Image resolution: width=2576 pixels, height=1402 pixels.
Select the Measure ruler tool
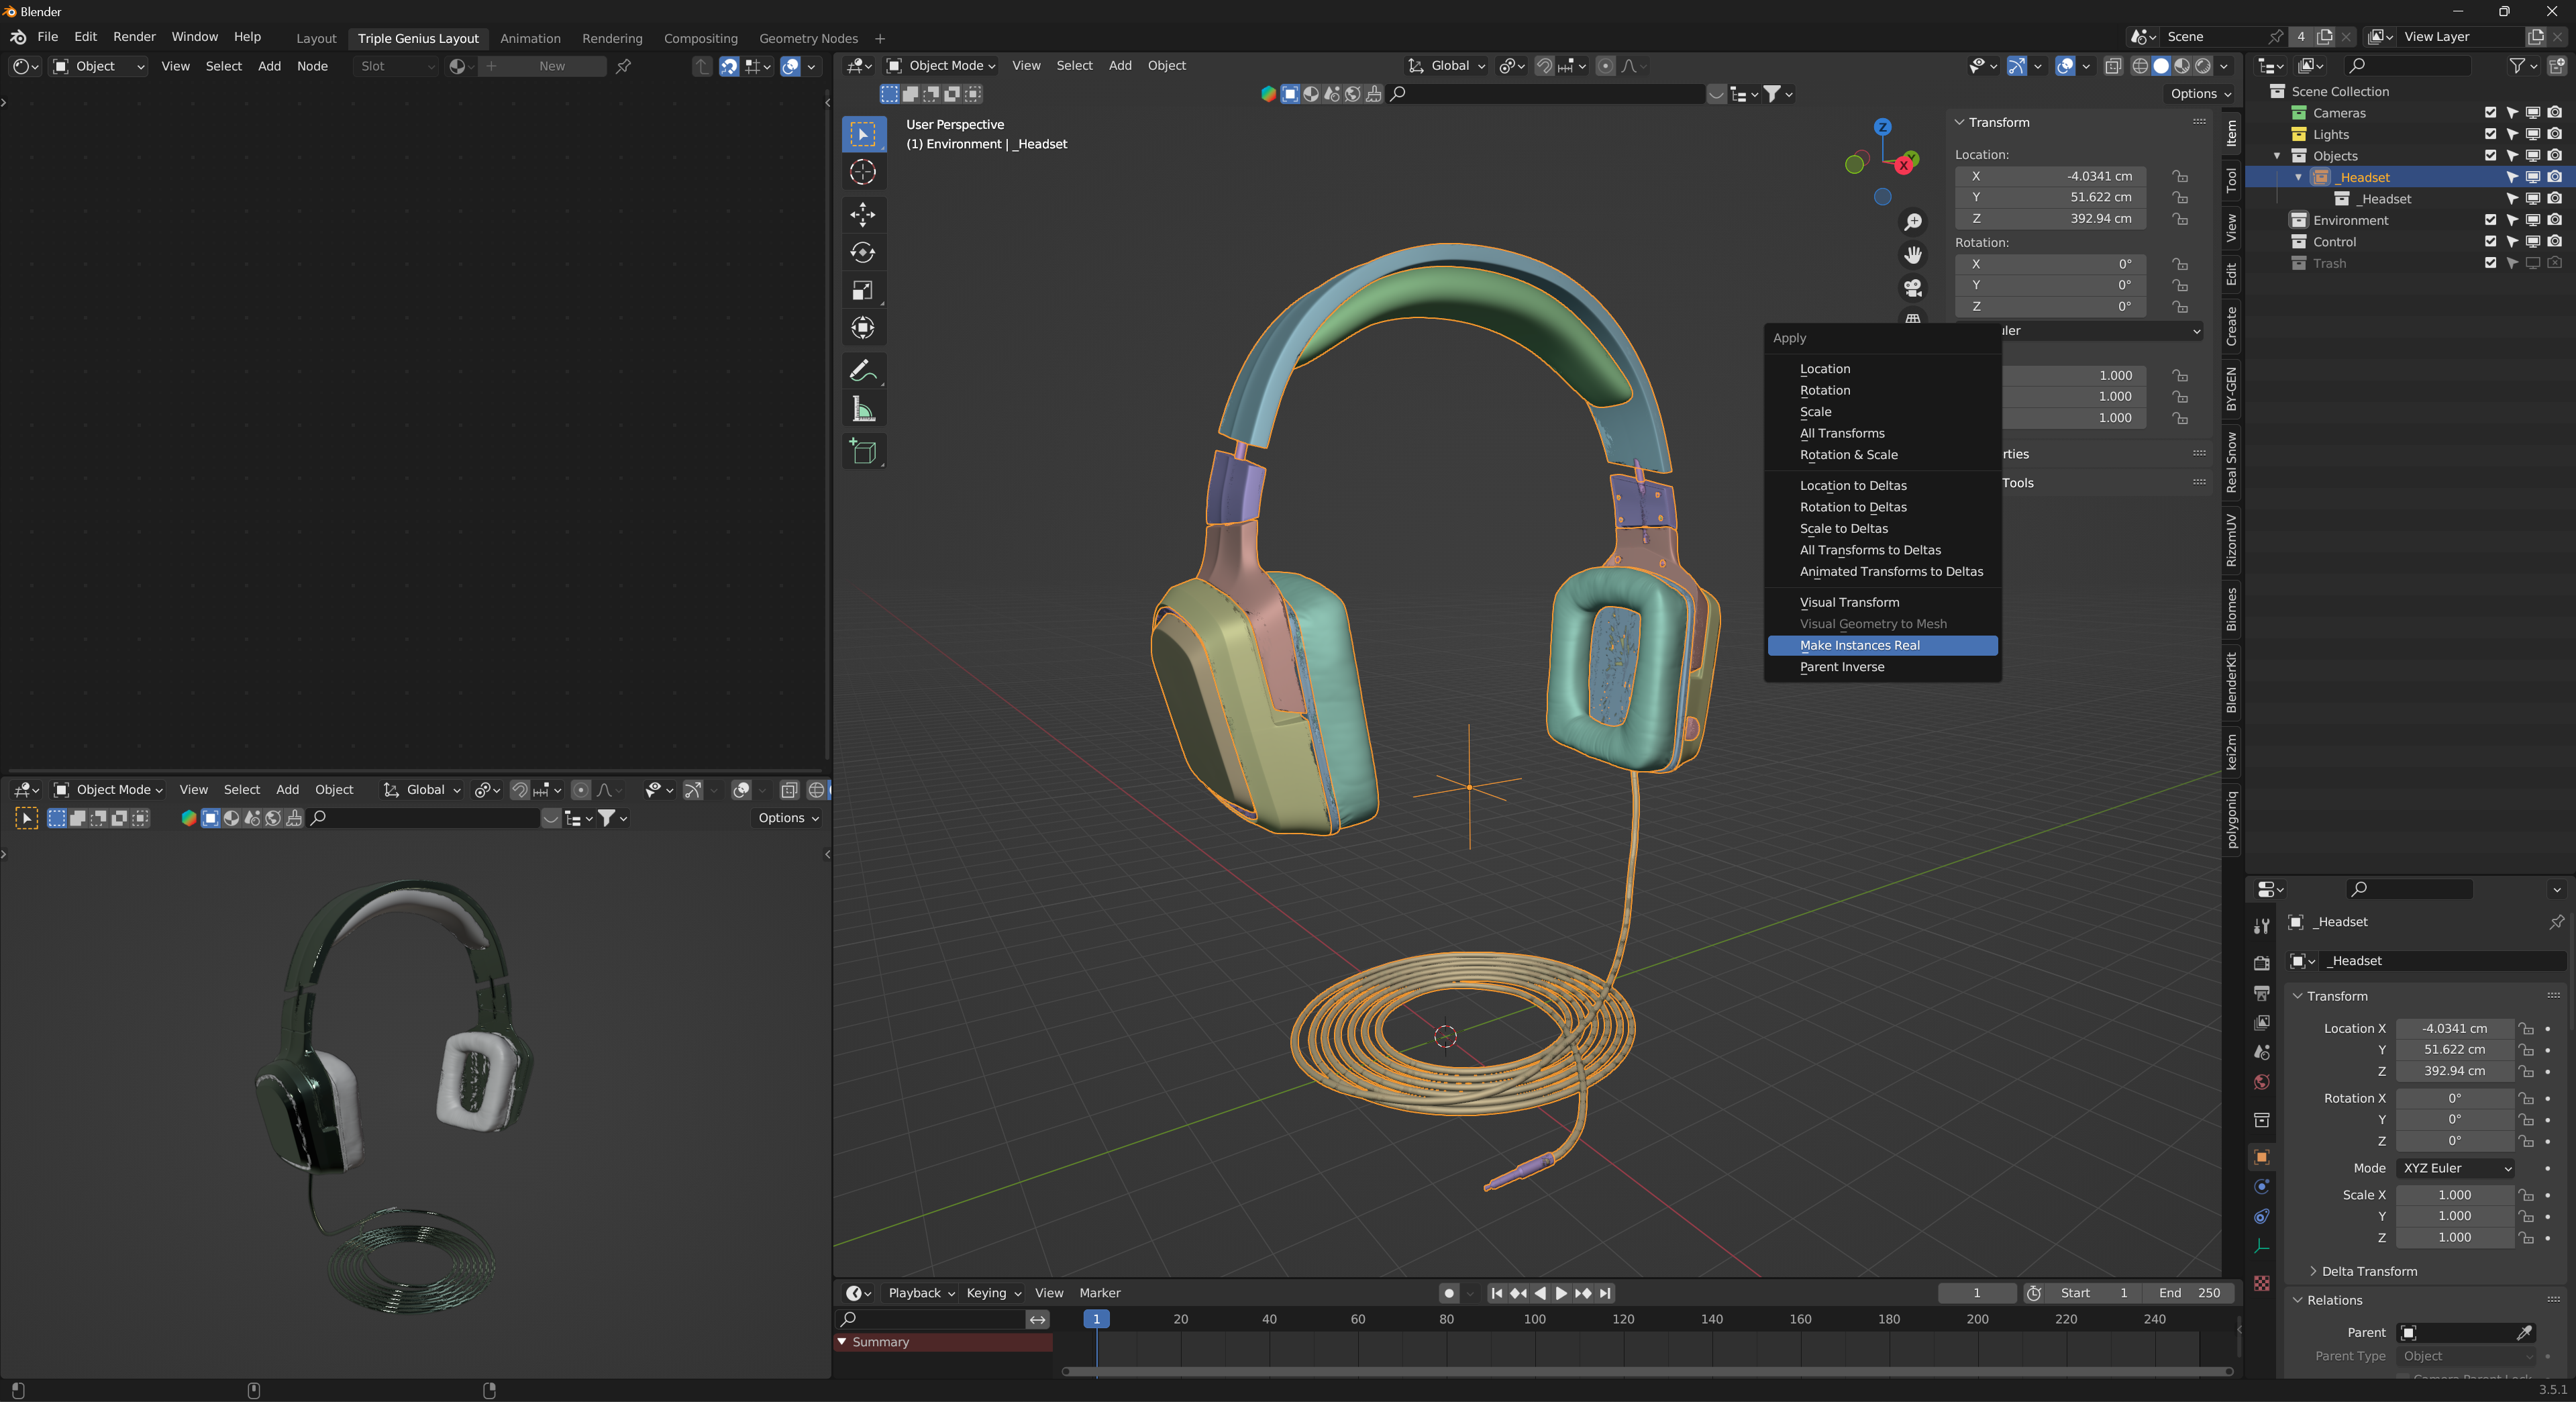[x=862, y=410]
